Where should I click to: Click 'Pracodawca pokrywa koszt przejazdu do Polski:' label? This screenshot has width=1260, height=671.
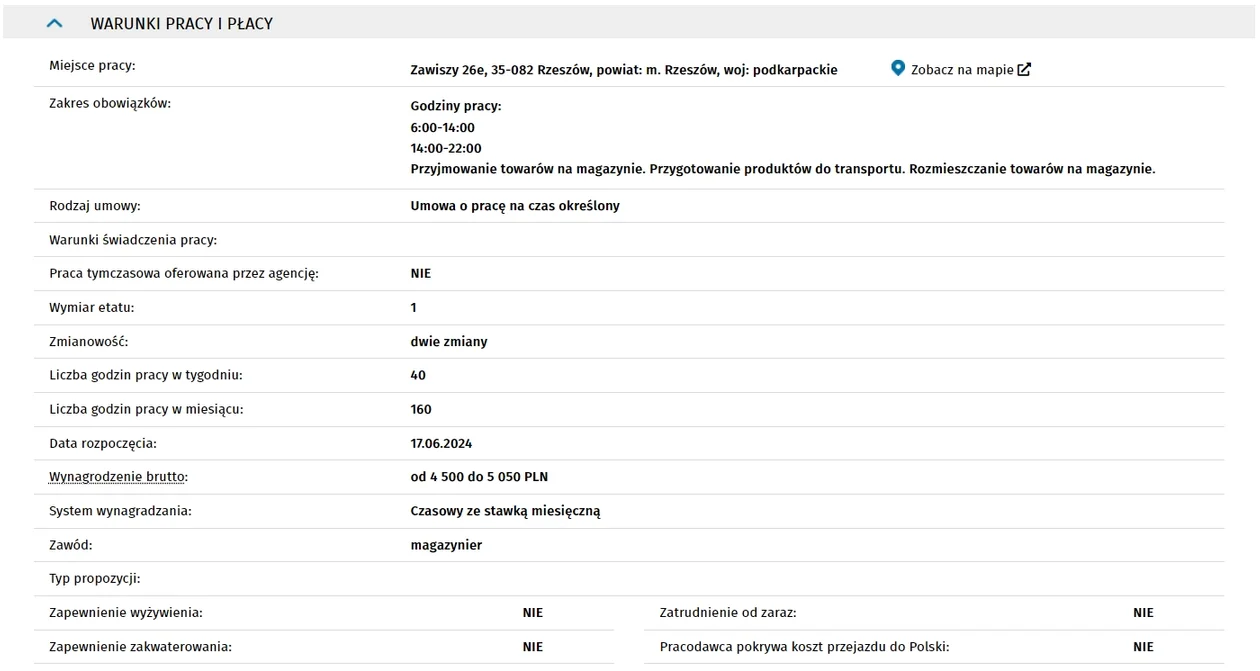point(805,646)
